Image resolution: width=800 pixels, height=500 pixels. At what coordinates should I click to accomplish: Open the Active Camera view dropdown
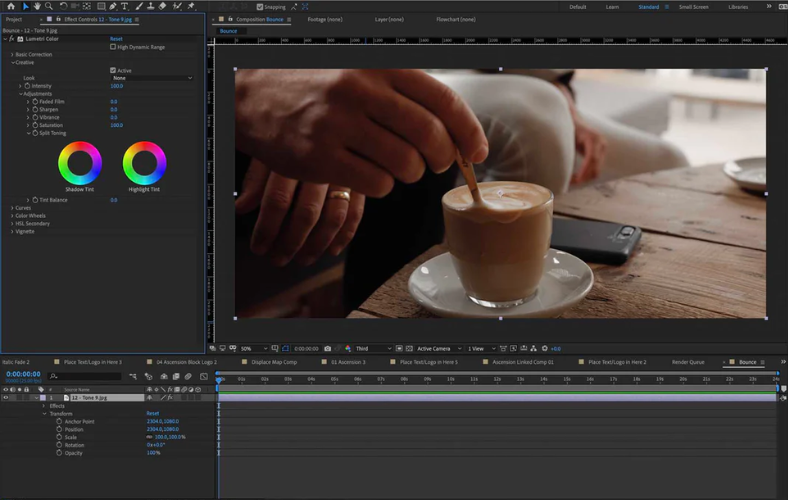[x=437, y=349]
